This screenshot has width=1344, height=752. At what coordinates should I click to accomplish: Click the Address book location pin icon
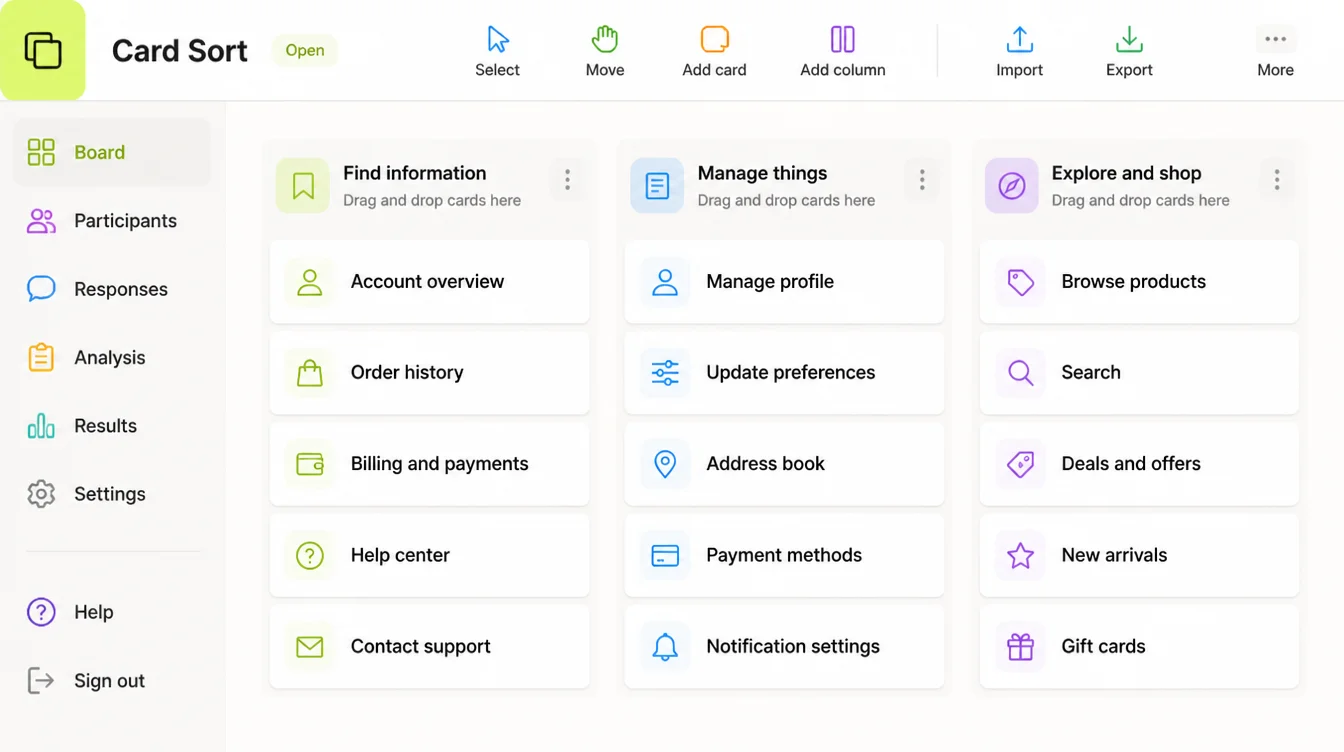(x=665, y=464)
